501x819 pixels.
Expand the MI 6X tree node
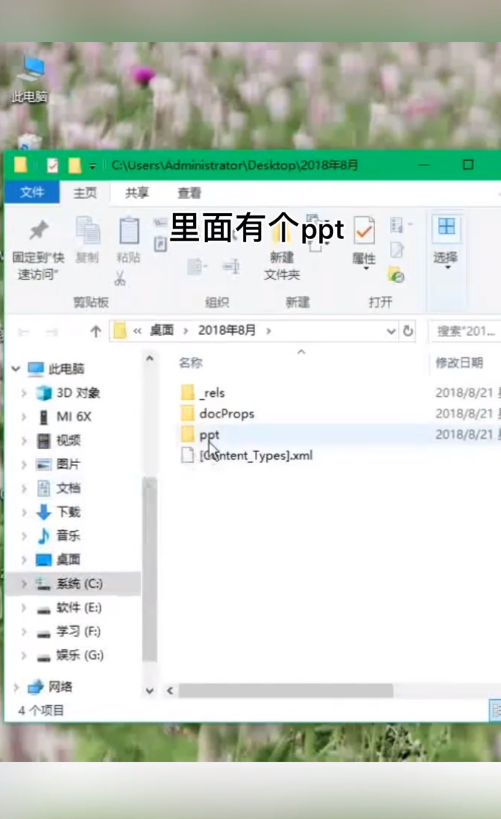point(24,417)
